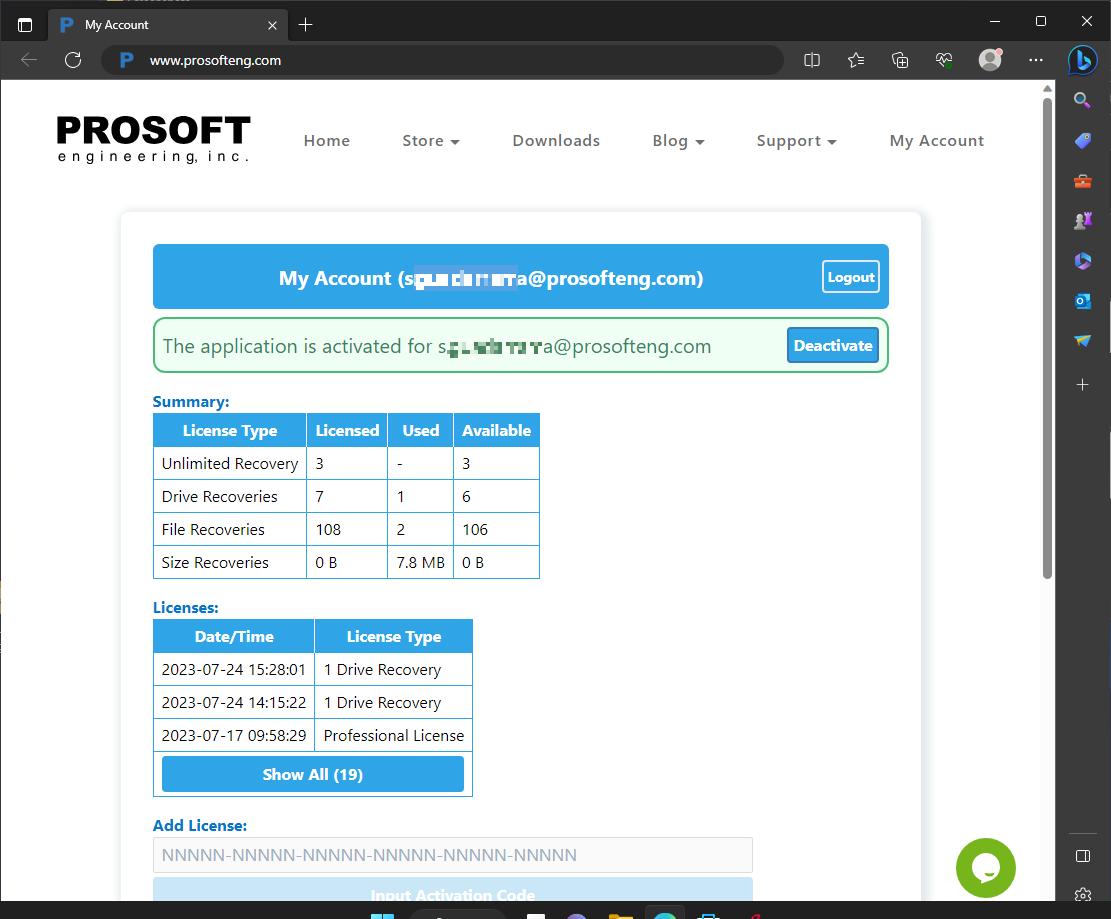The height and width of the screenshot is (919, 1111).
Task: Open the sidebar search magnifier icon
Action: point(1082,100)
